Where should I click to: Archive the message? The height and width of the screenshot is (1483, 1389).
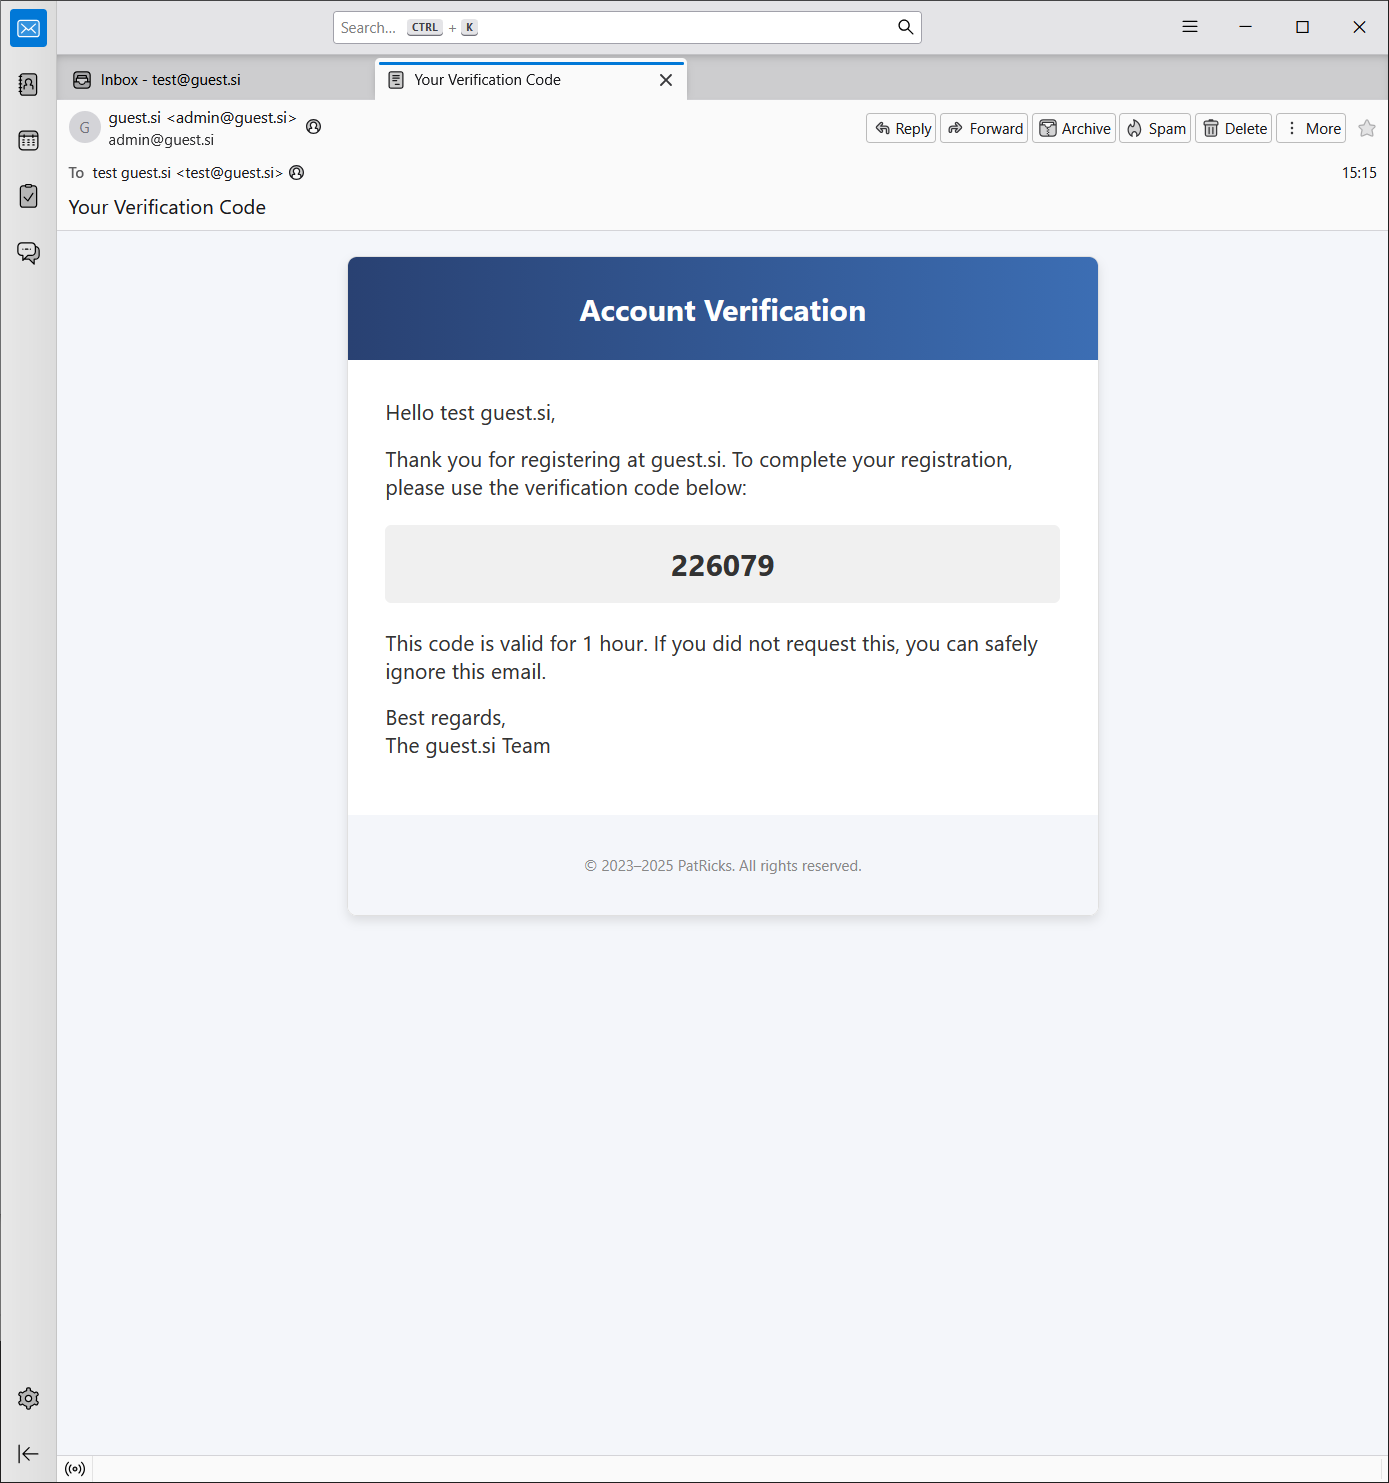pyautogui.click(x=1073, y=128)
